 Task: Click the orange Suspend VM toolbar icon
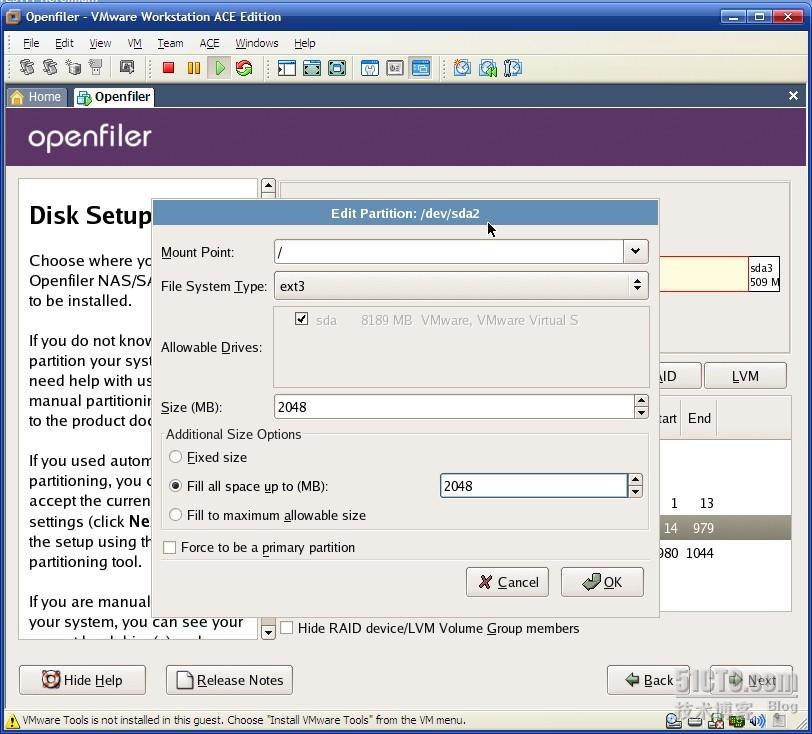click(x=194, y=68)
